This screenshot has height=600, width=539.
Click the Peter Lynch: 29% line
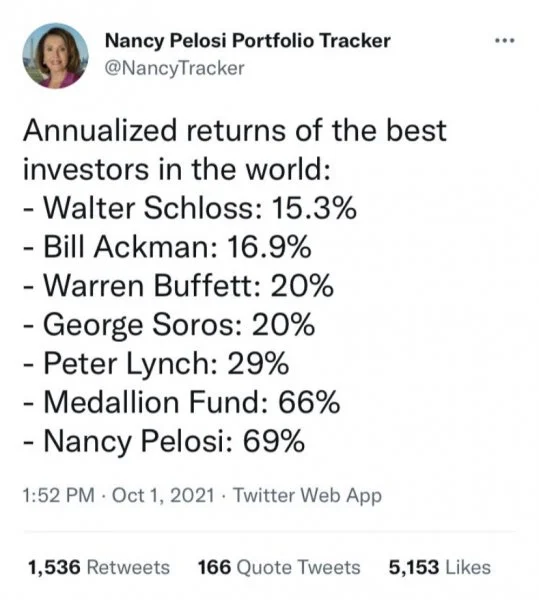point(156,364)
